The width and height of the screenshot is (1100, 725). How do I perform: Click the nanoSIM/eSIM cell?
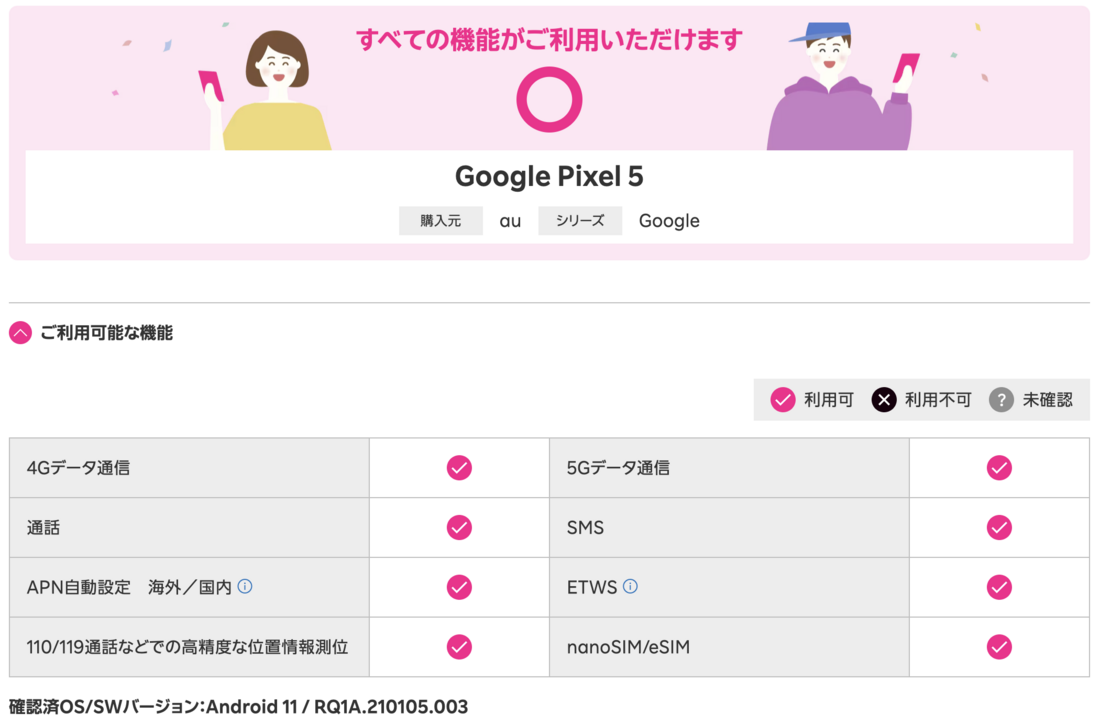click(x=730, y=647)
